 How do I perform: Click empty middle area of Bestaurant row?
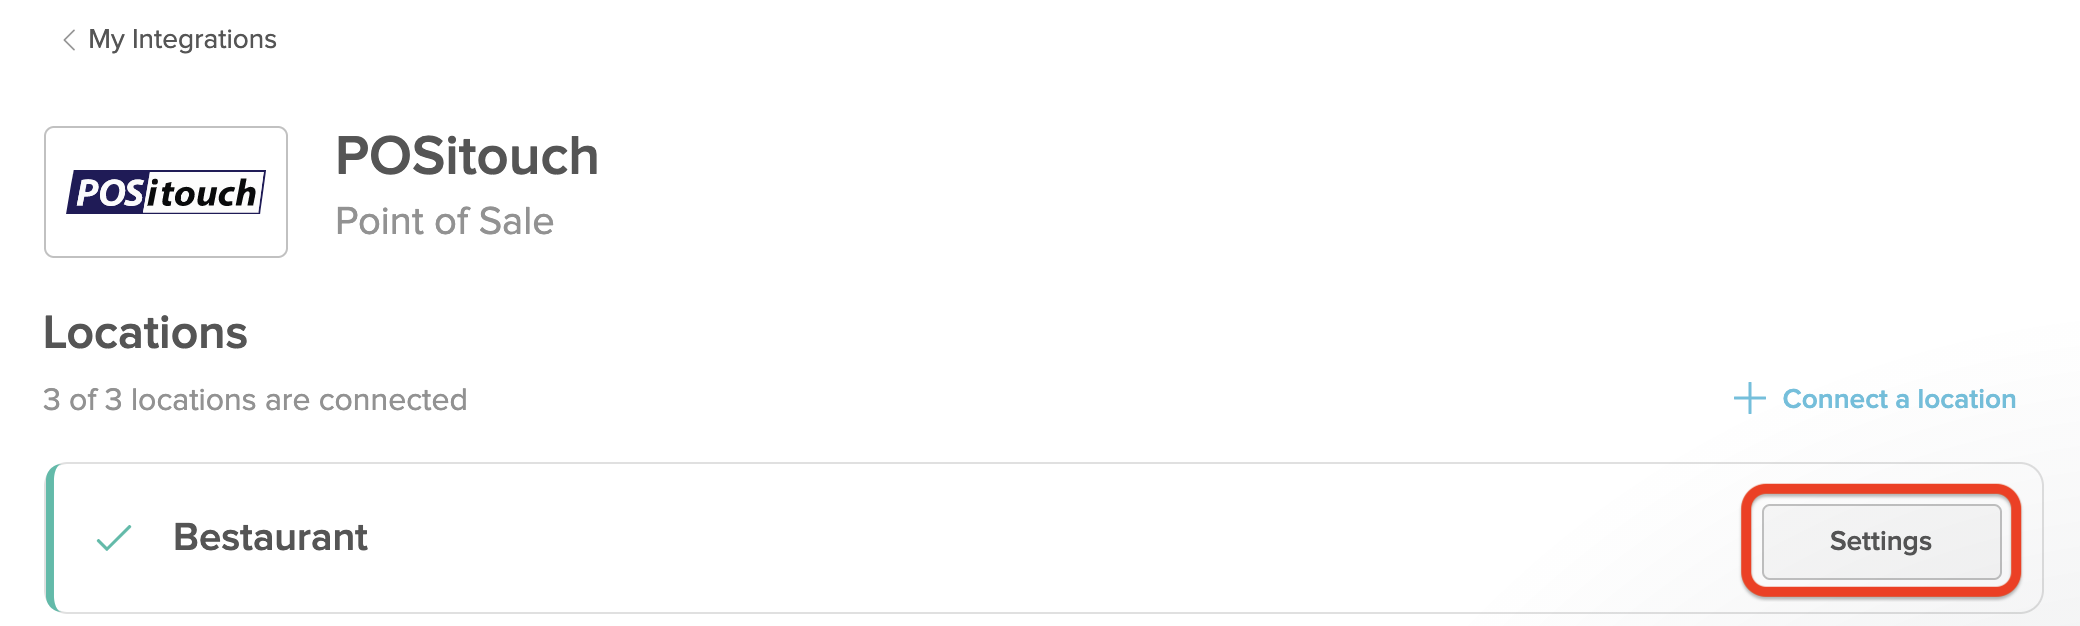point(1000,538)
